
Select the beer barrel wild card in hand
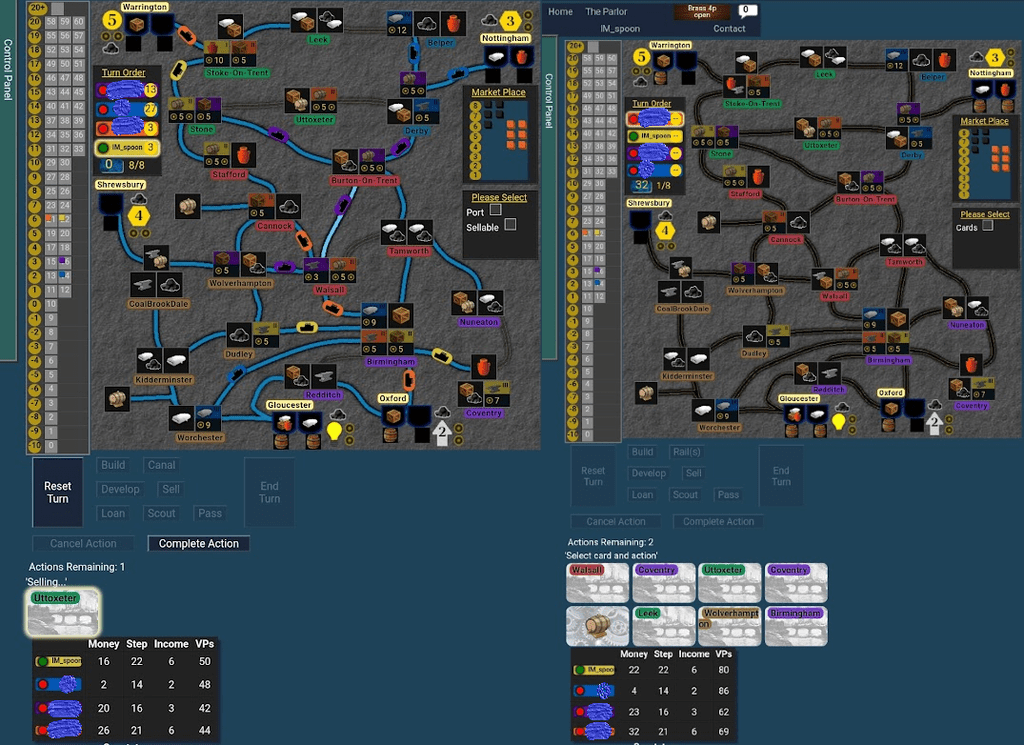tap(597, 625)
